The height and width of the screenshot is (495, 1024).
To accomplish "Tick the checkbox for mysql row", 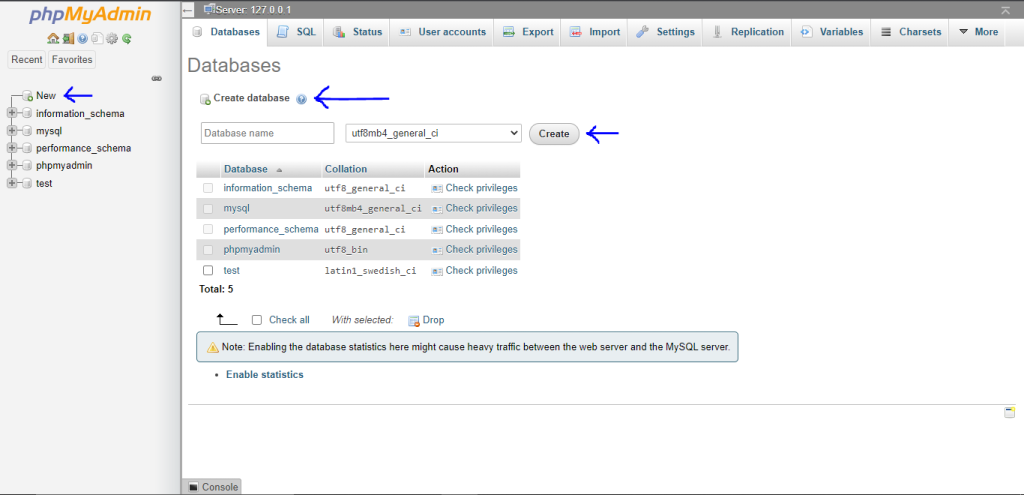I will (x=208, y=209).
